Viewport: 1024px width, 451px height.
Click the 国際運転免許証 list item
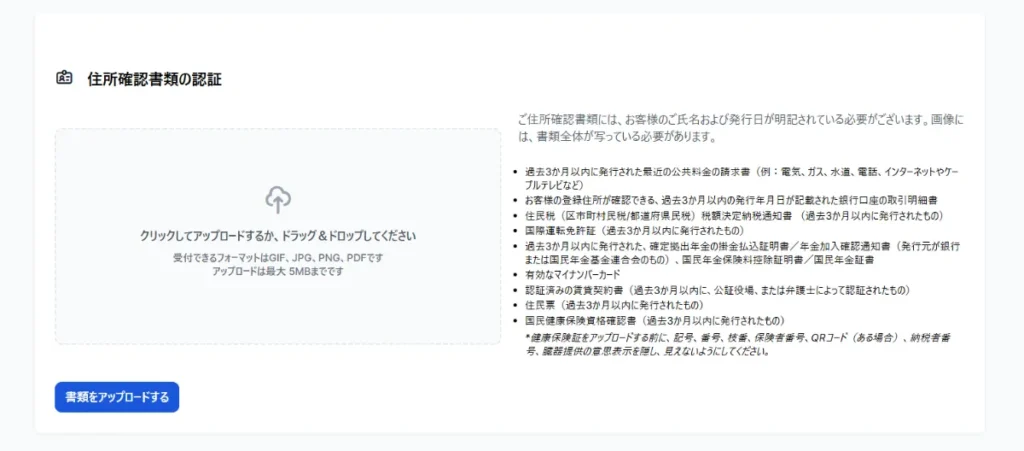coord(634,230)
